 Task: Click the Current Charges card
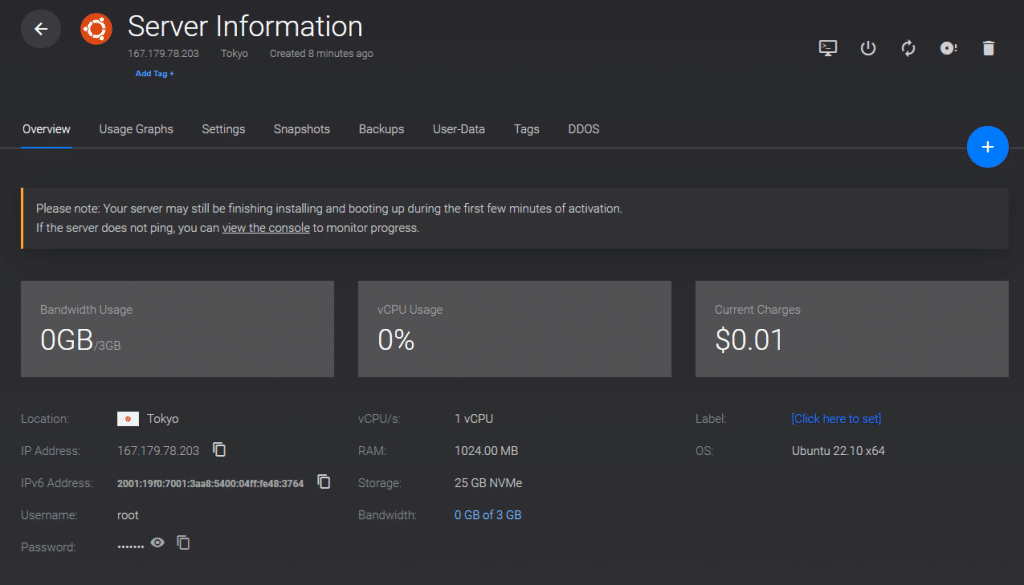(x=852, y=329)
